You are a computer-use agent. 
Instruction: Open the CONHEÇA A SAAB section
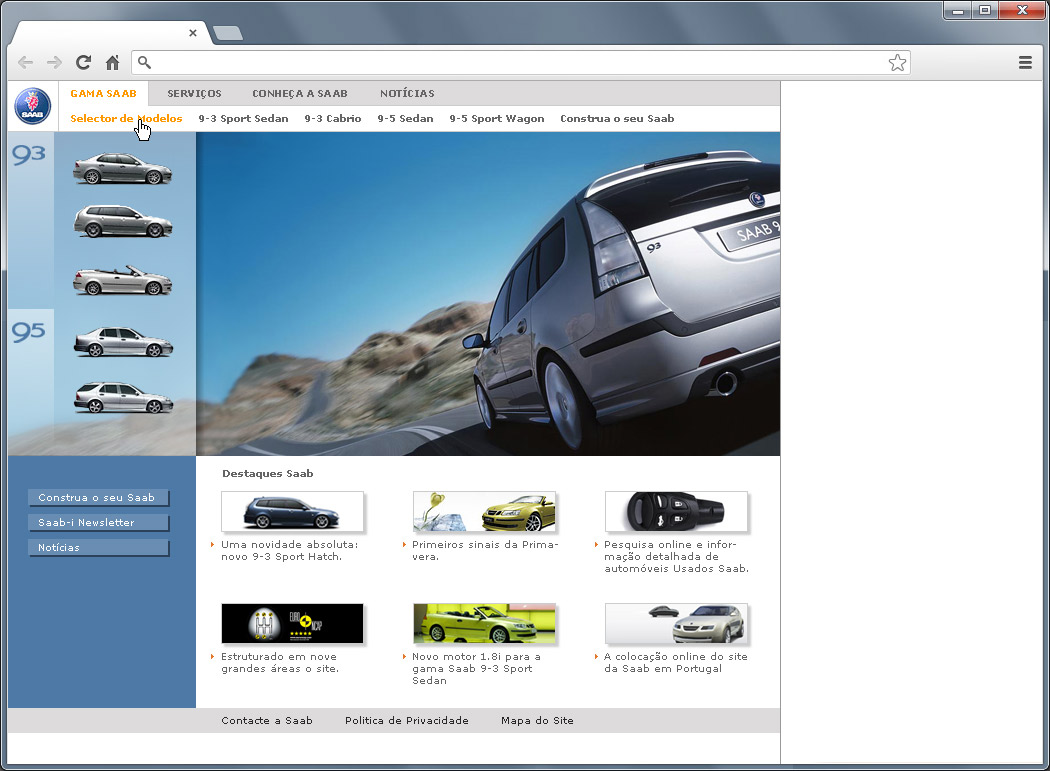pos(300,93)
